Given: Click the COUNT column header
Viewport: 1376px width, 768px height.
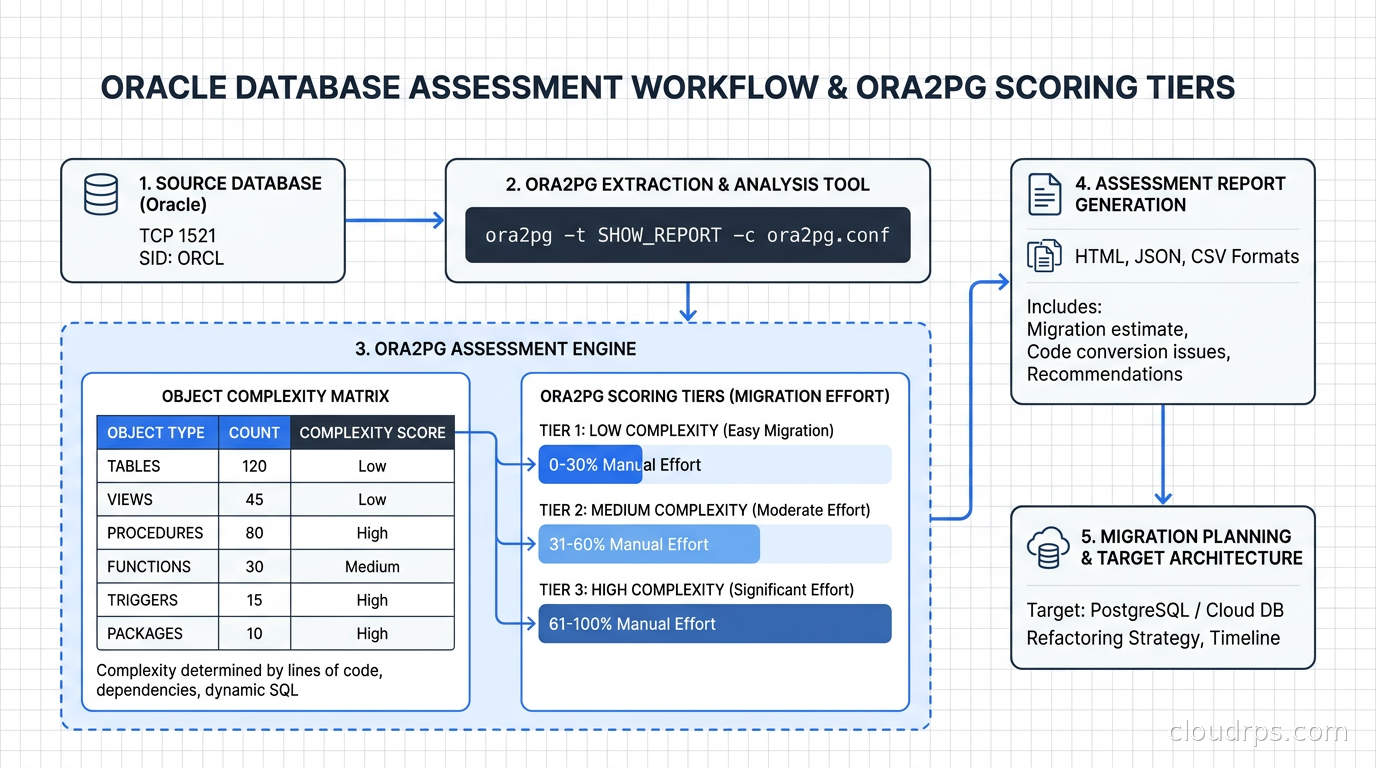Looking at the screenshot, I should click(254, 432).
